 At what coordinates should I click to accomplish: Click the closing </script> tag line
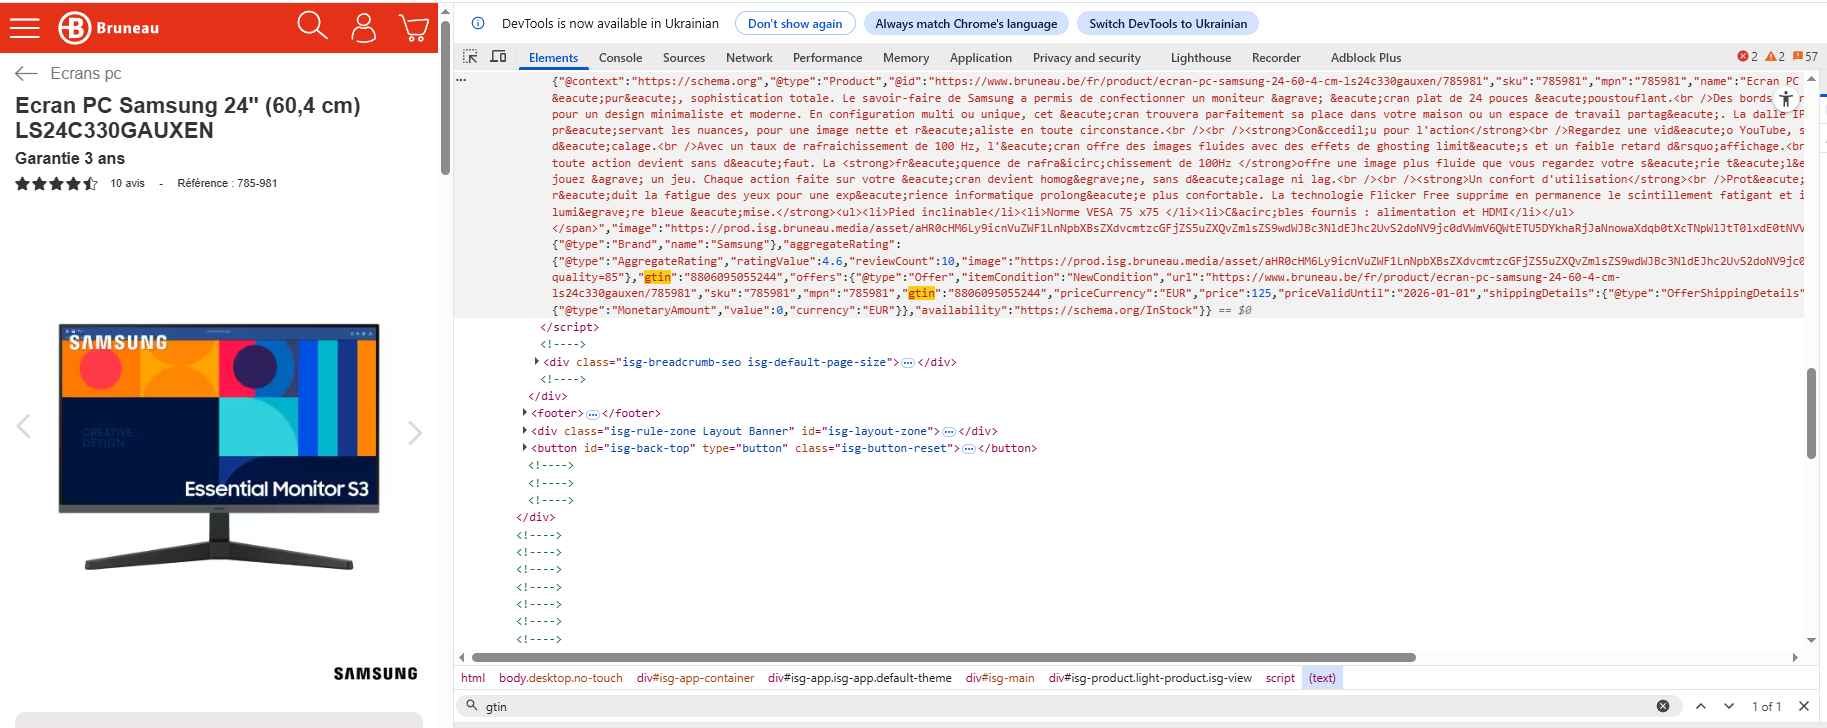coord(570,327)
